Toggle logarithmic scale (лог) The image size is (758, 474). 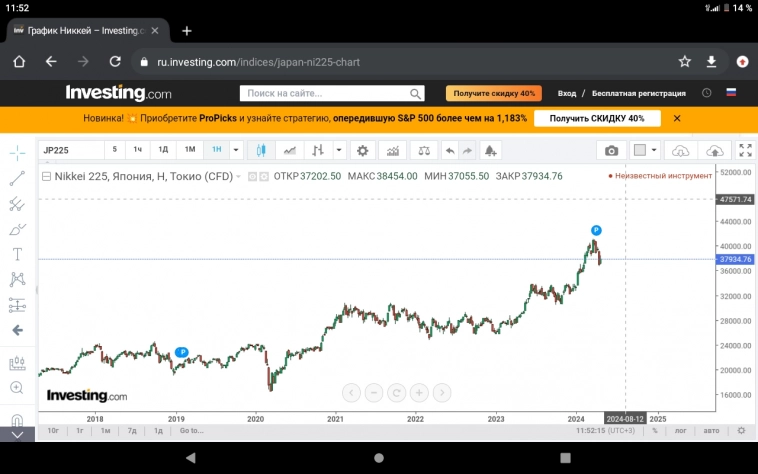(682, 431)
